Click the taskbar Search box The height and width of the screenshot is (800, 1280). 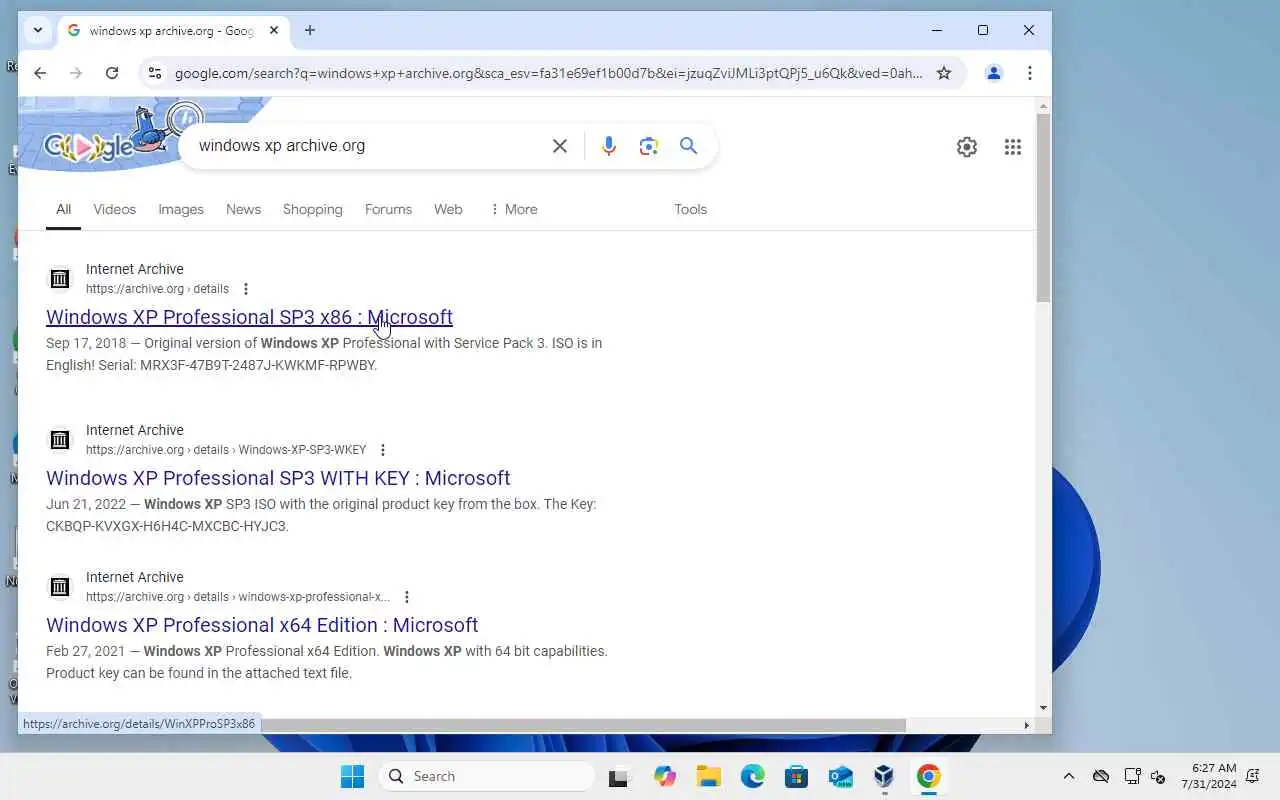click(487, 776)
